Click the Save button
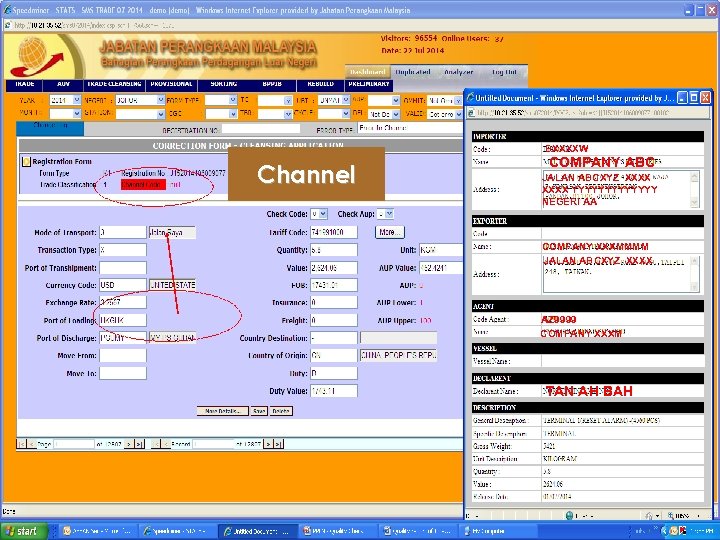 259,411
